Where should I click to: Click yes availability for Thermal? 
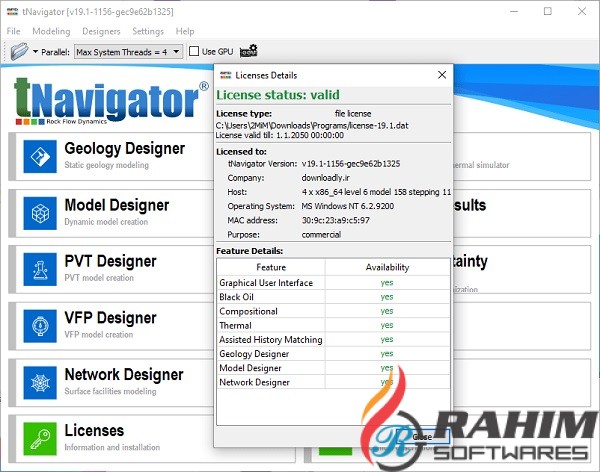387,325
